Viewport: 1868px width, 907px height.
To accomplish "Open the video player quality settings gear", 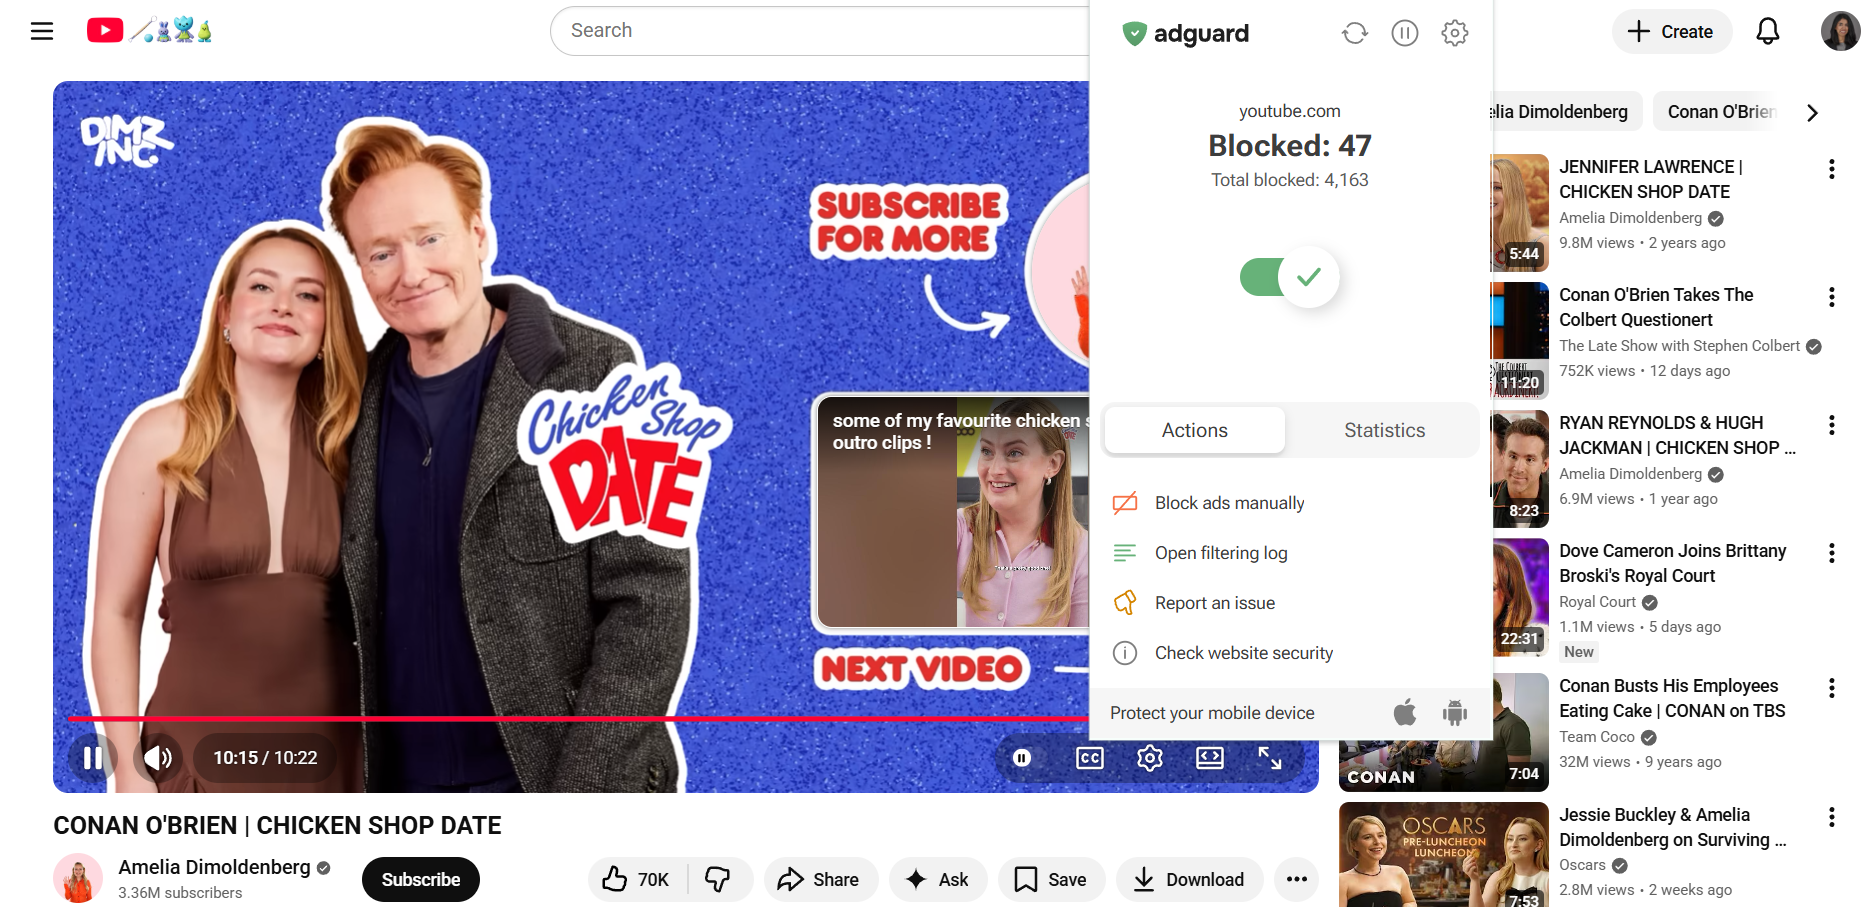I will click(1150, 758).
